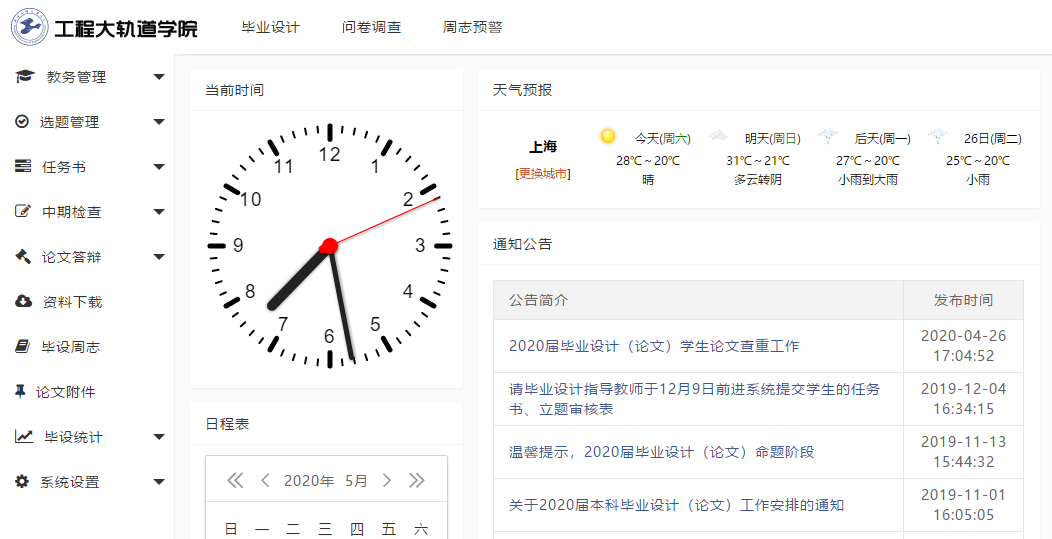The height and width of the screenshot is (539, 1052).
Task: Go to previous year in calendar
Action: pyautogui.click(x=235, y=480)
